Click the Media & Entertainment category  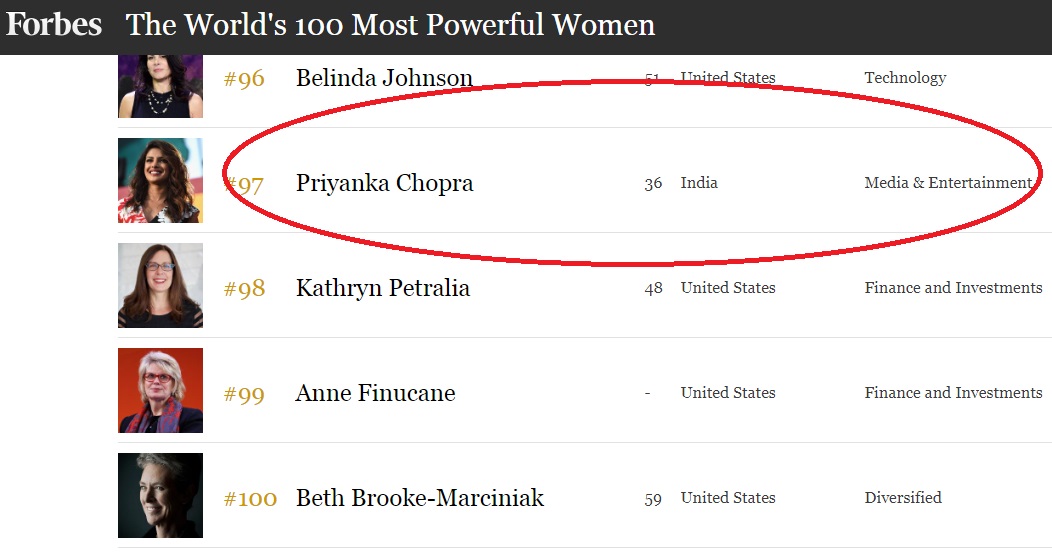click(x=948, y=183)
